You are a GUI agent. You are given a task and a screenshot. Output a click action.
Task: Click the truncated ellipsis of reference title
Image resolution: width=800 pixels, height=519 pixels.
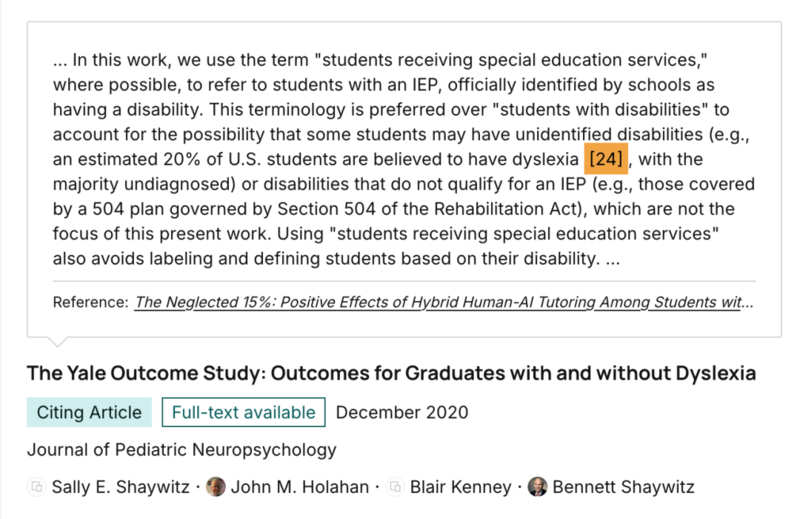pyautogui.click(x=747, y=303)
